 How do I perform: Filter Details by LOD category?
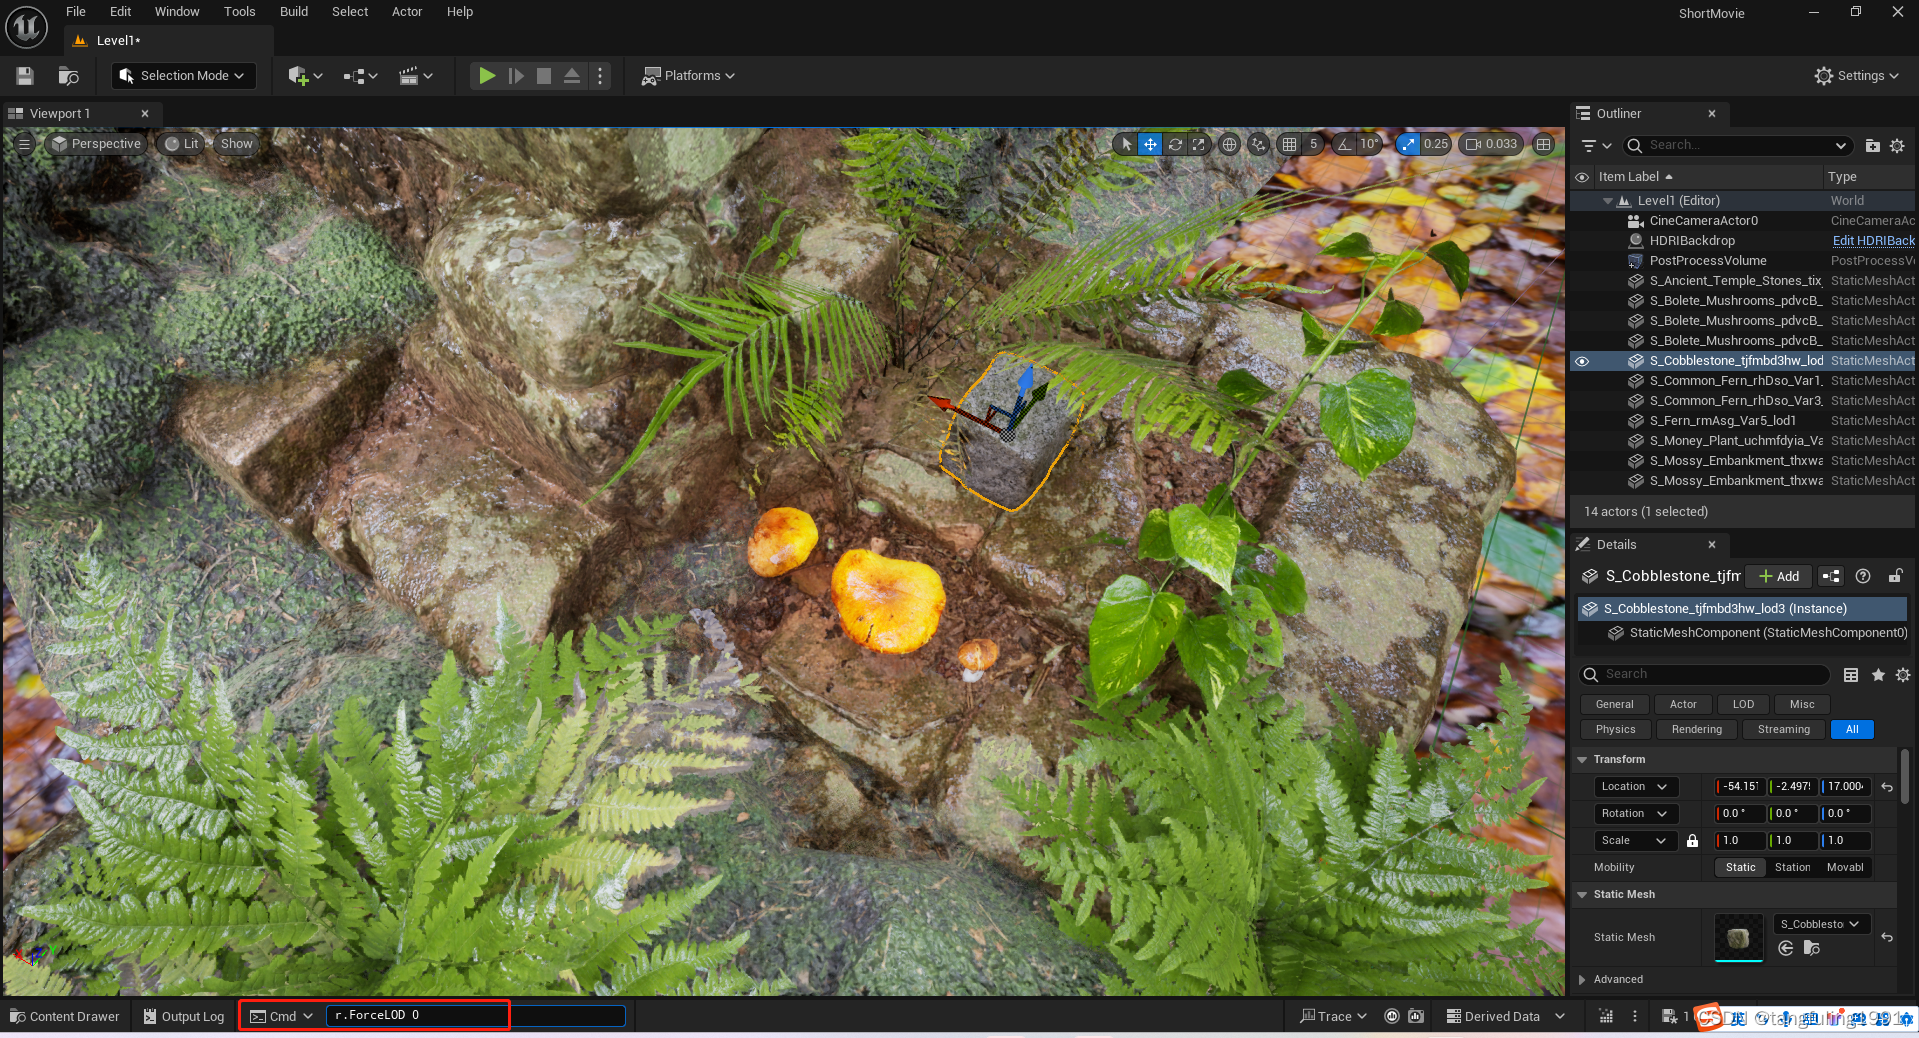(1743, 704)
